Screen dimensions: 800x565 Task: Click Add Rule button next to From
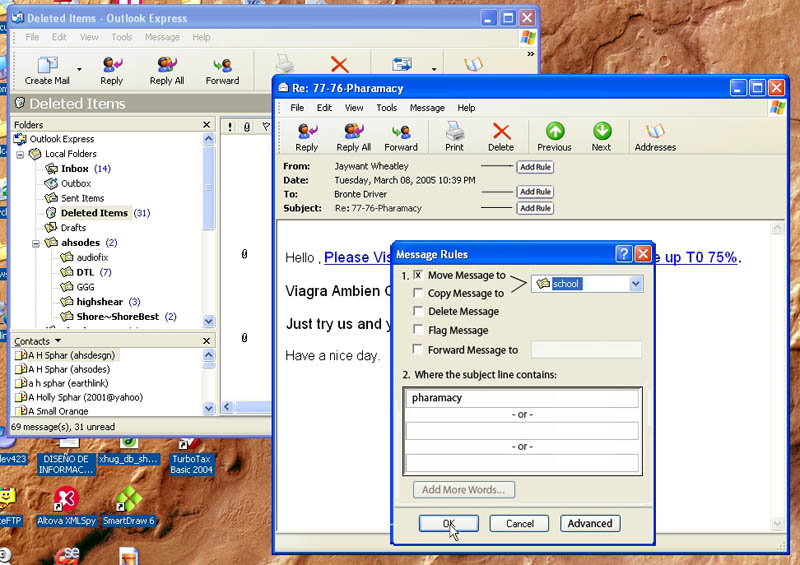[535, 167]
